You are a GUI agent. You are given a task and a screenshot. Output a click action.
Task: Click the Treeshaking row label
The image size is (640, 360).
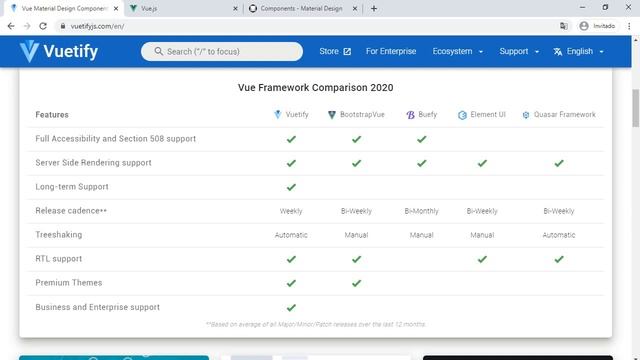point(58,235)
